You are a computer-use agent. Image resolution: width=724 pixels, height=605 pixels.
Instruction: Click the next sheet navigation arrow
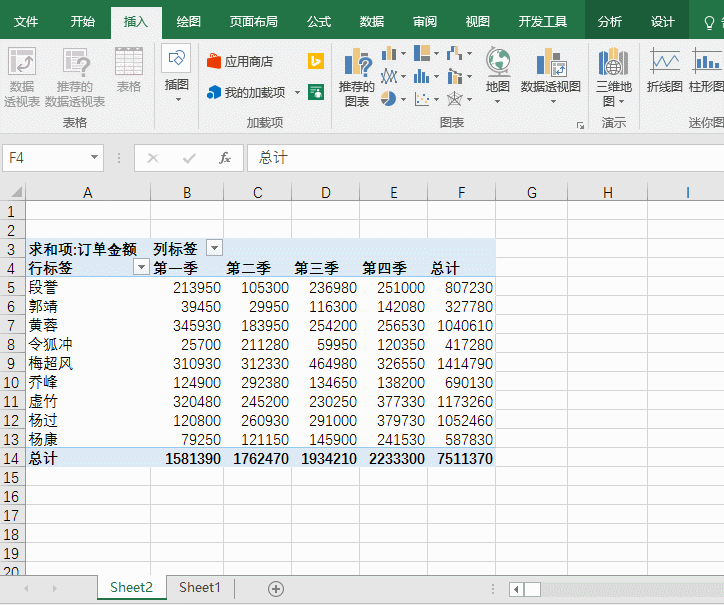(55, 588)
